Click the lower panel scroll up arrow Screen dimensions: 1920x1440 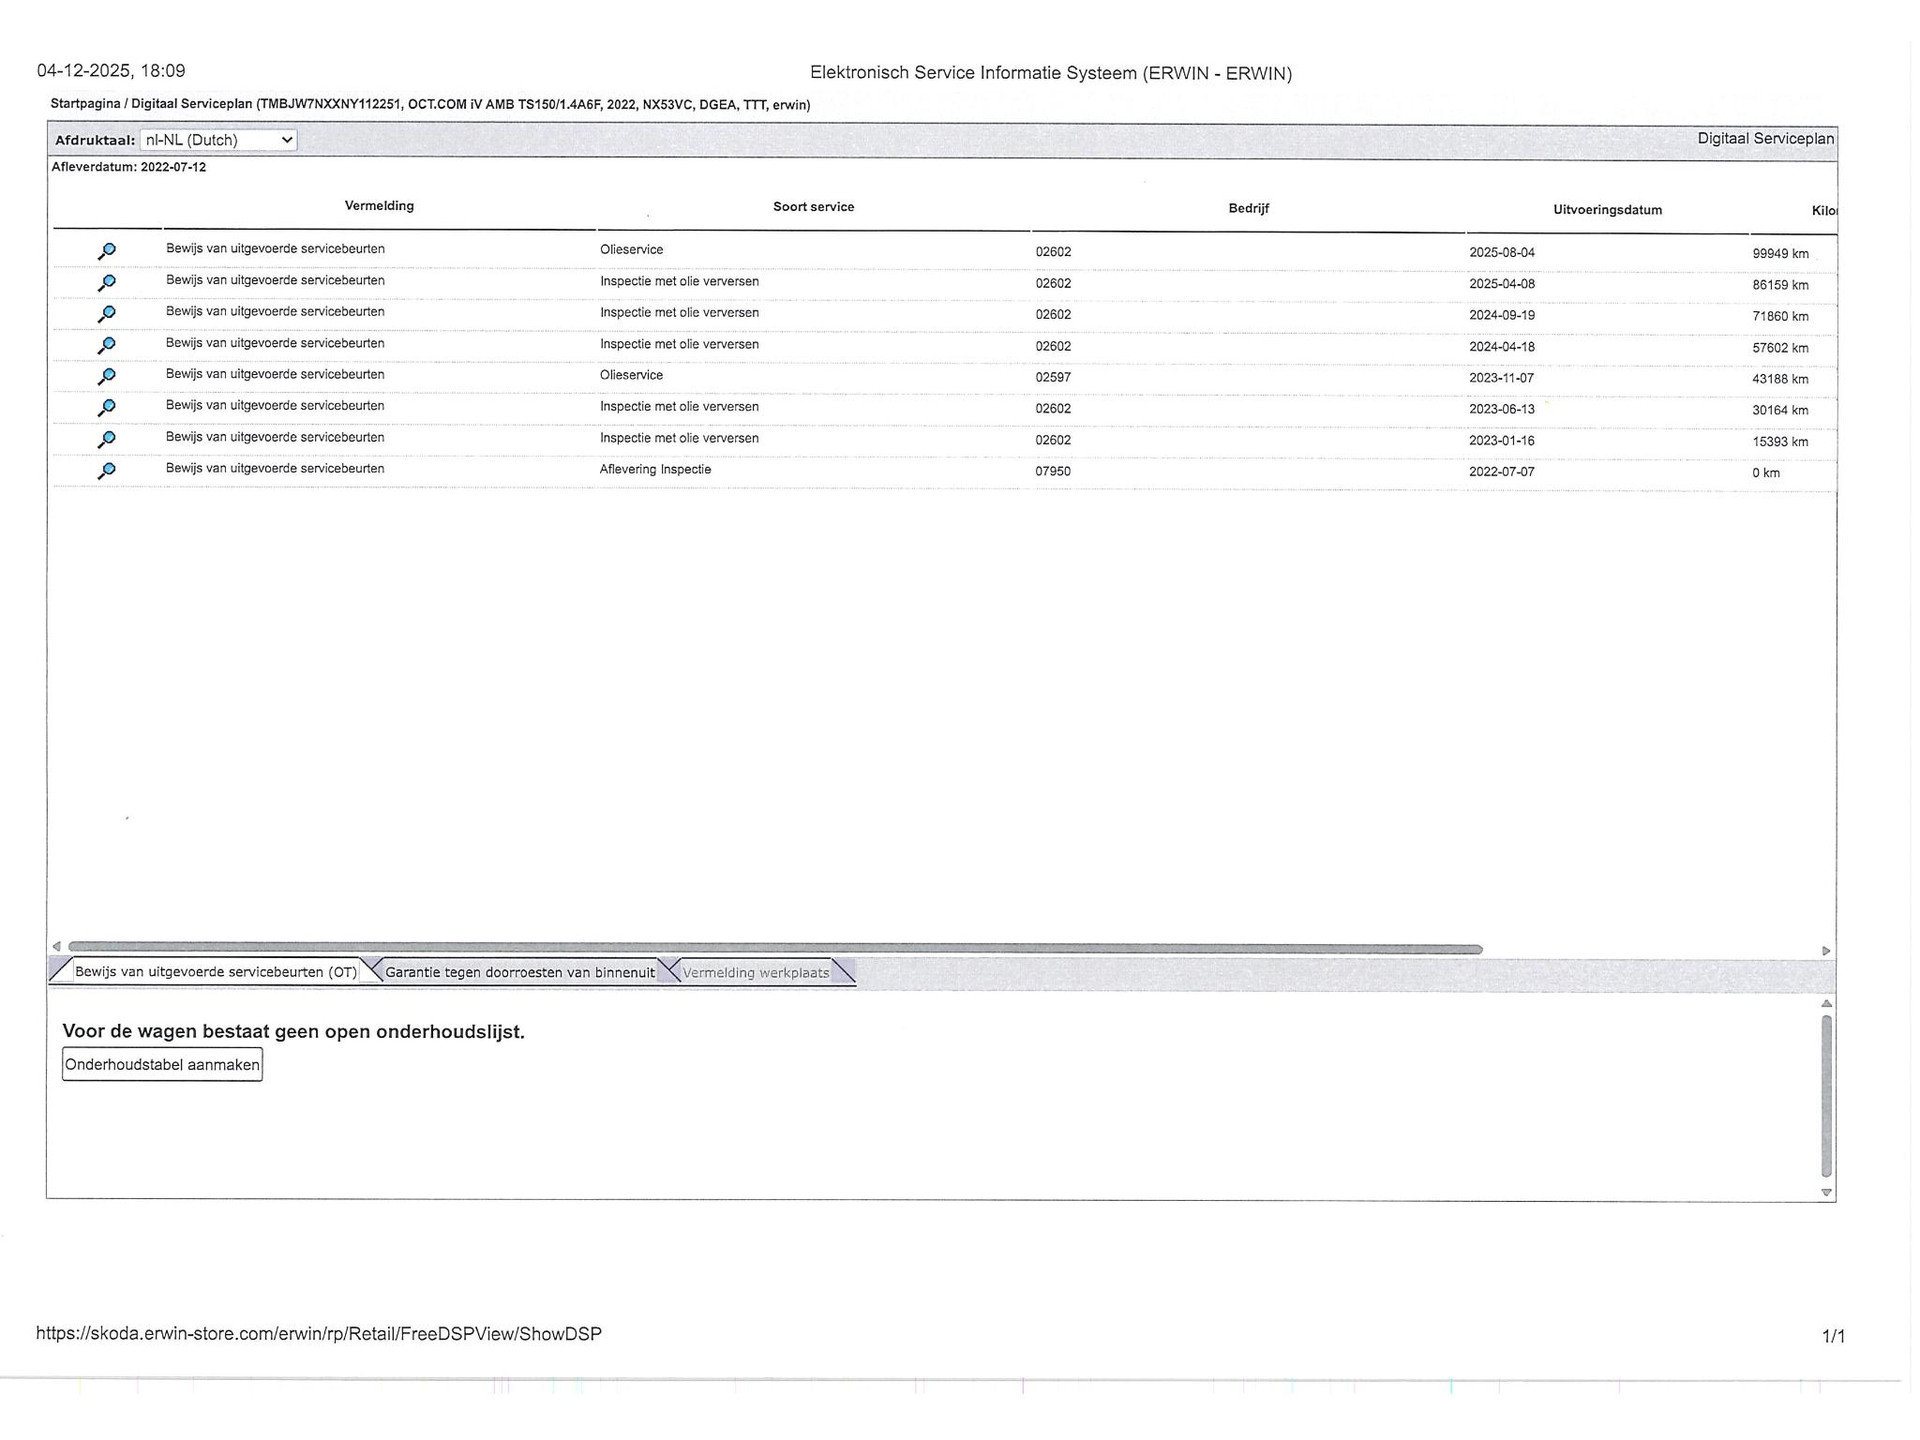tap(1826, 1003)
